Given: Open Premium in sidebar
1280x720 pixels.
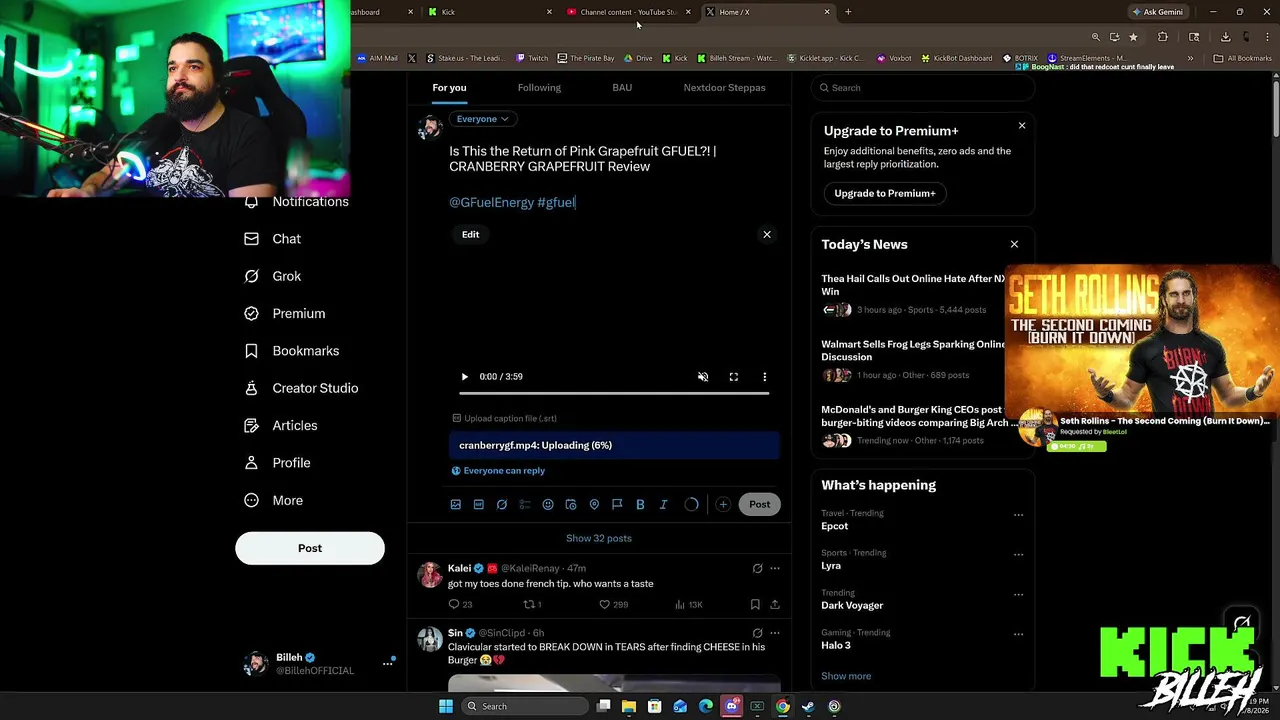Looking at the screenshot, I should 285,314.
